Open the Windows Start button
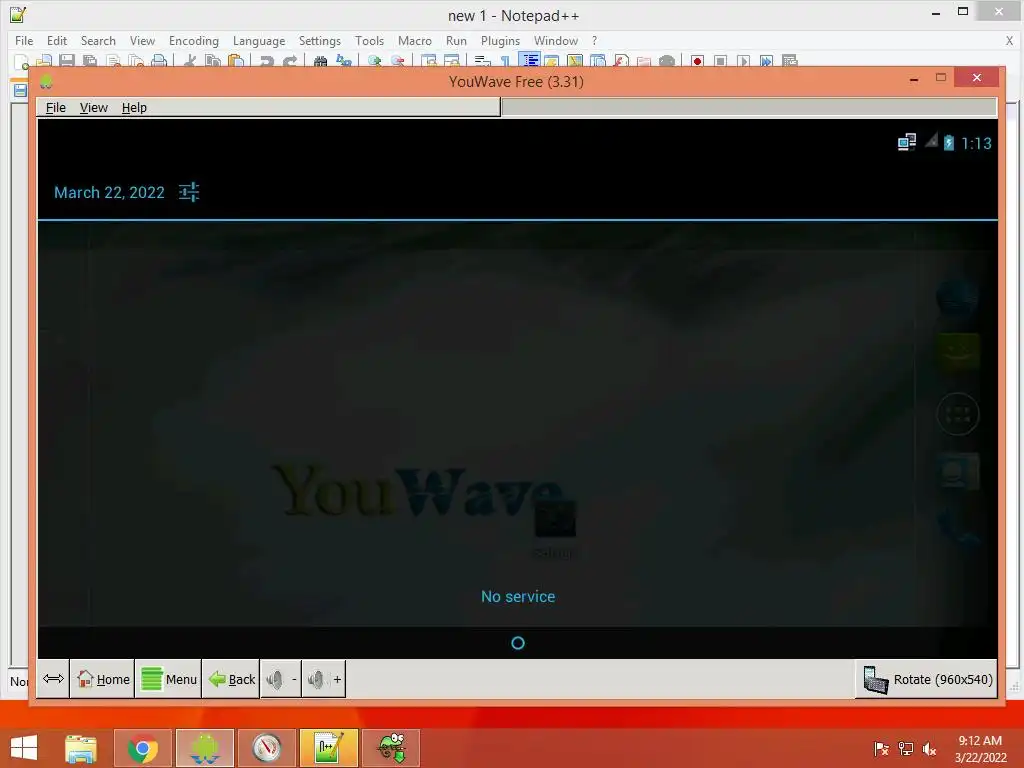This screenshot has width=1024, height=768. (24, 748)
